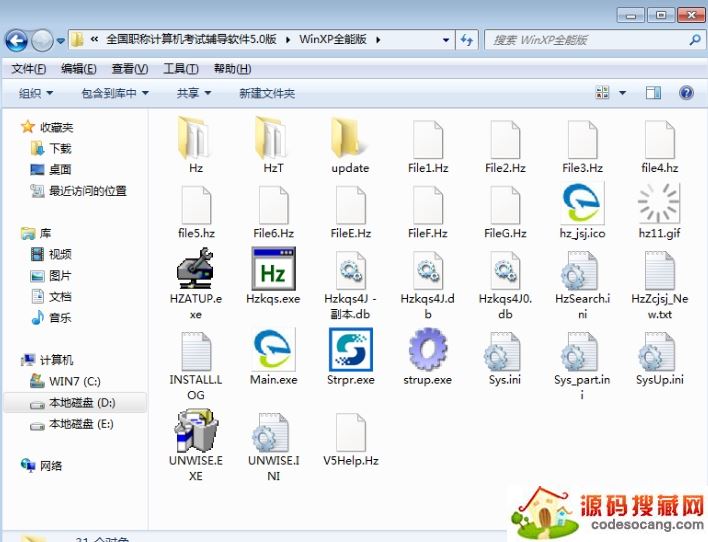Select the Hzkqs.exe application icon
Viewport: 708px width, 542px height.
pos(272,270)
